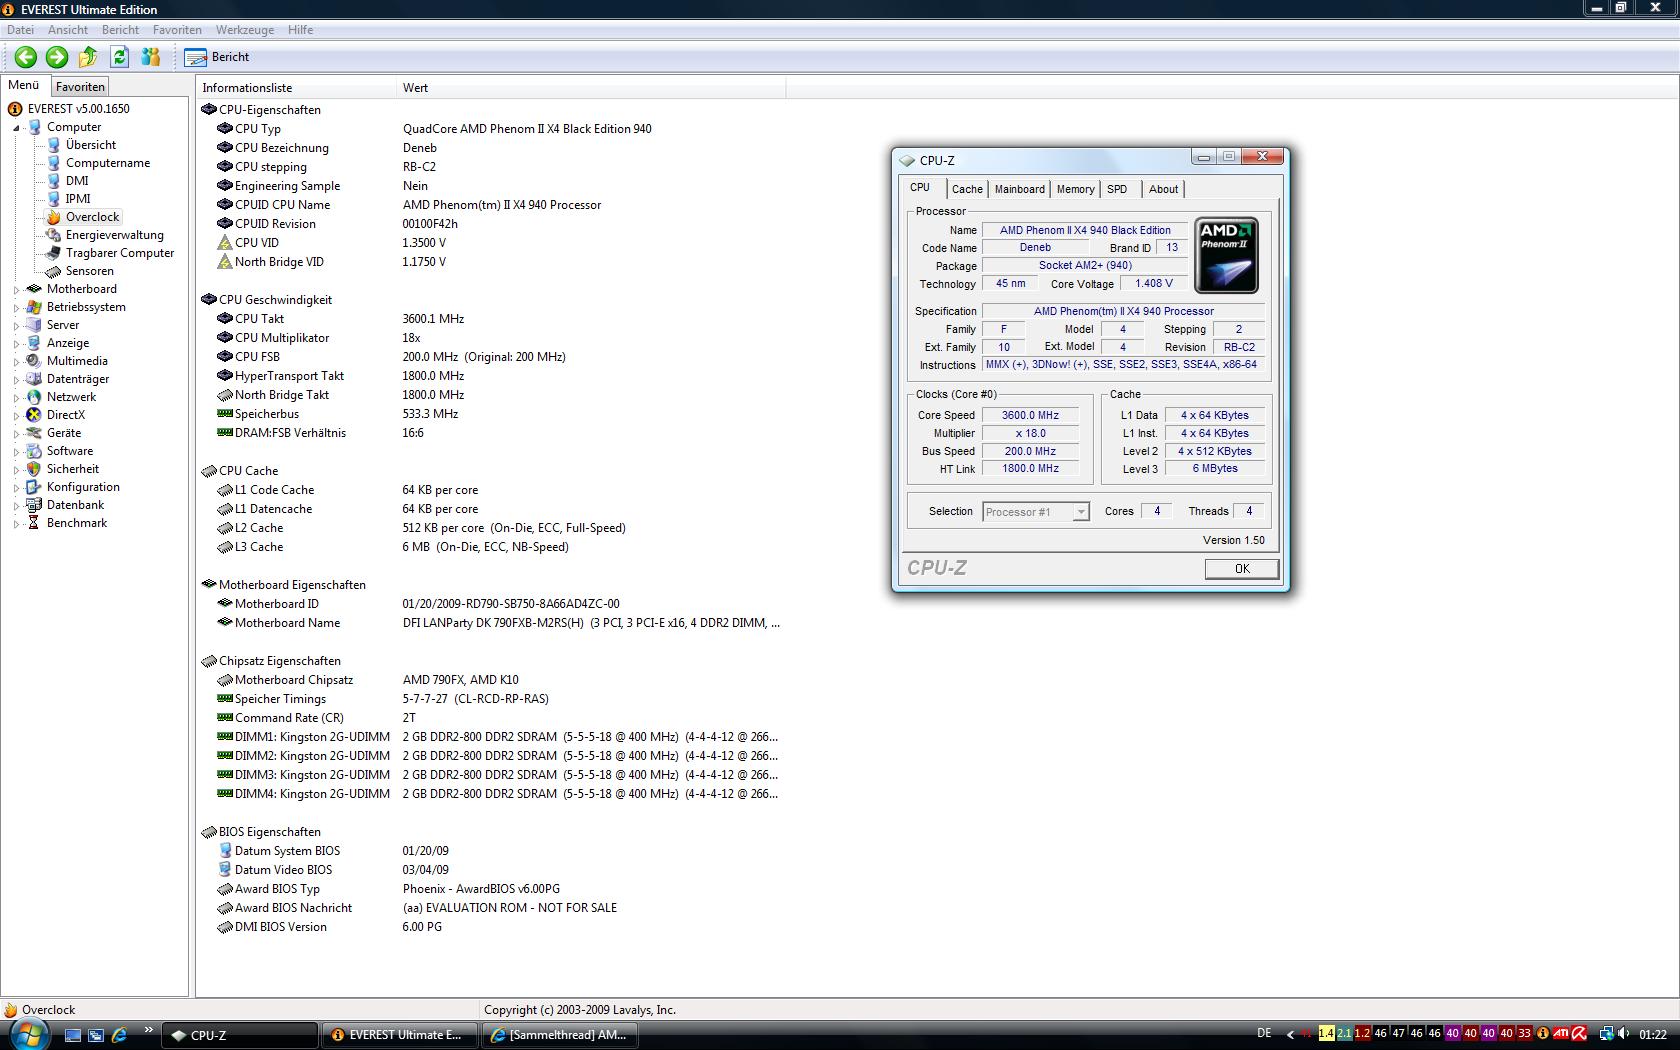Switch to SPD tab in CPU-Z
Viewport: 1680px width, 1050px height.
pos(1118,189)
